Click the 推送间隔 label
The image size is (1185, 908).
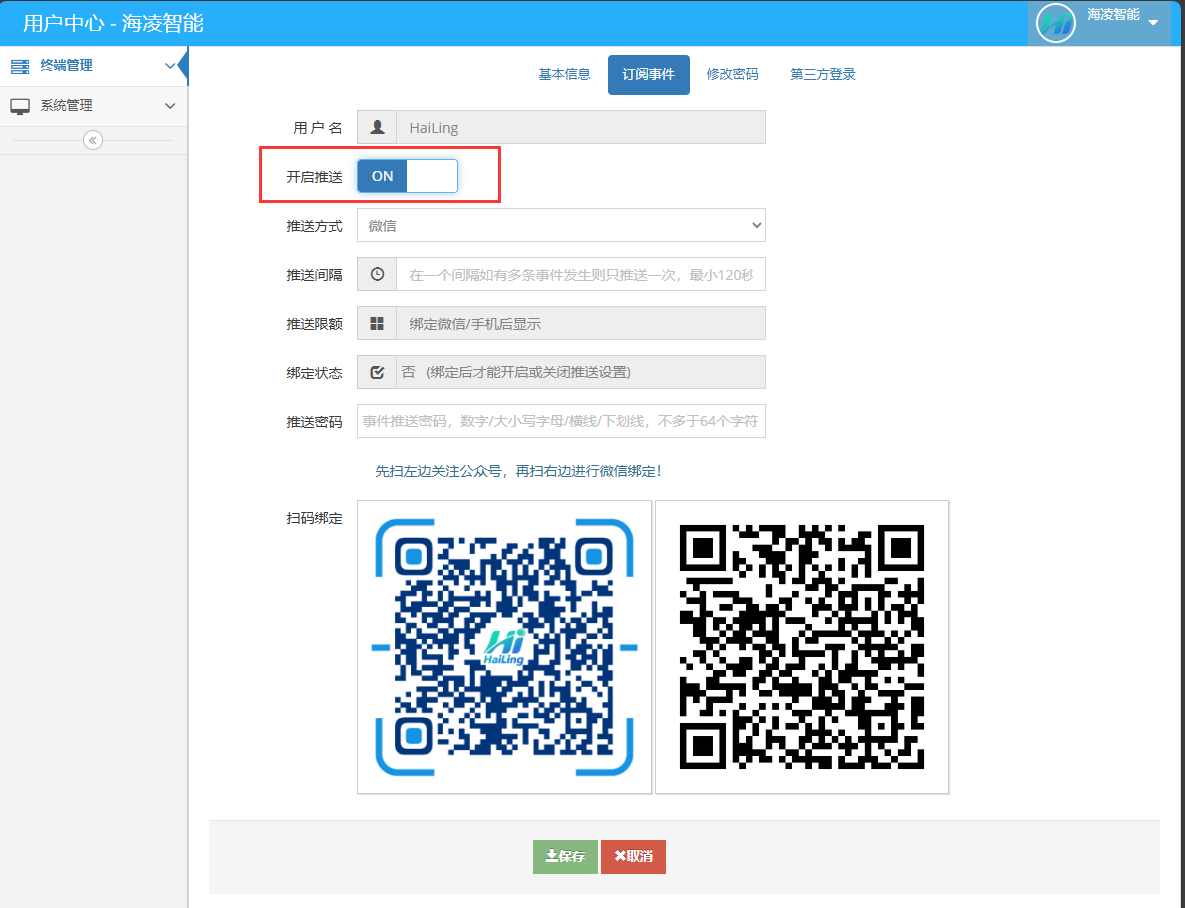tap(314, 275)
